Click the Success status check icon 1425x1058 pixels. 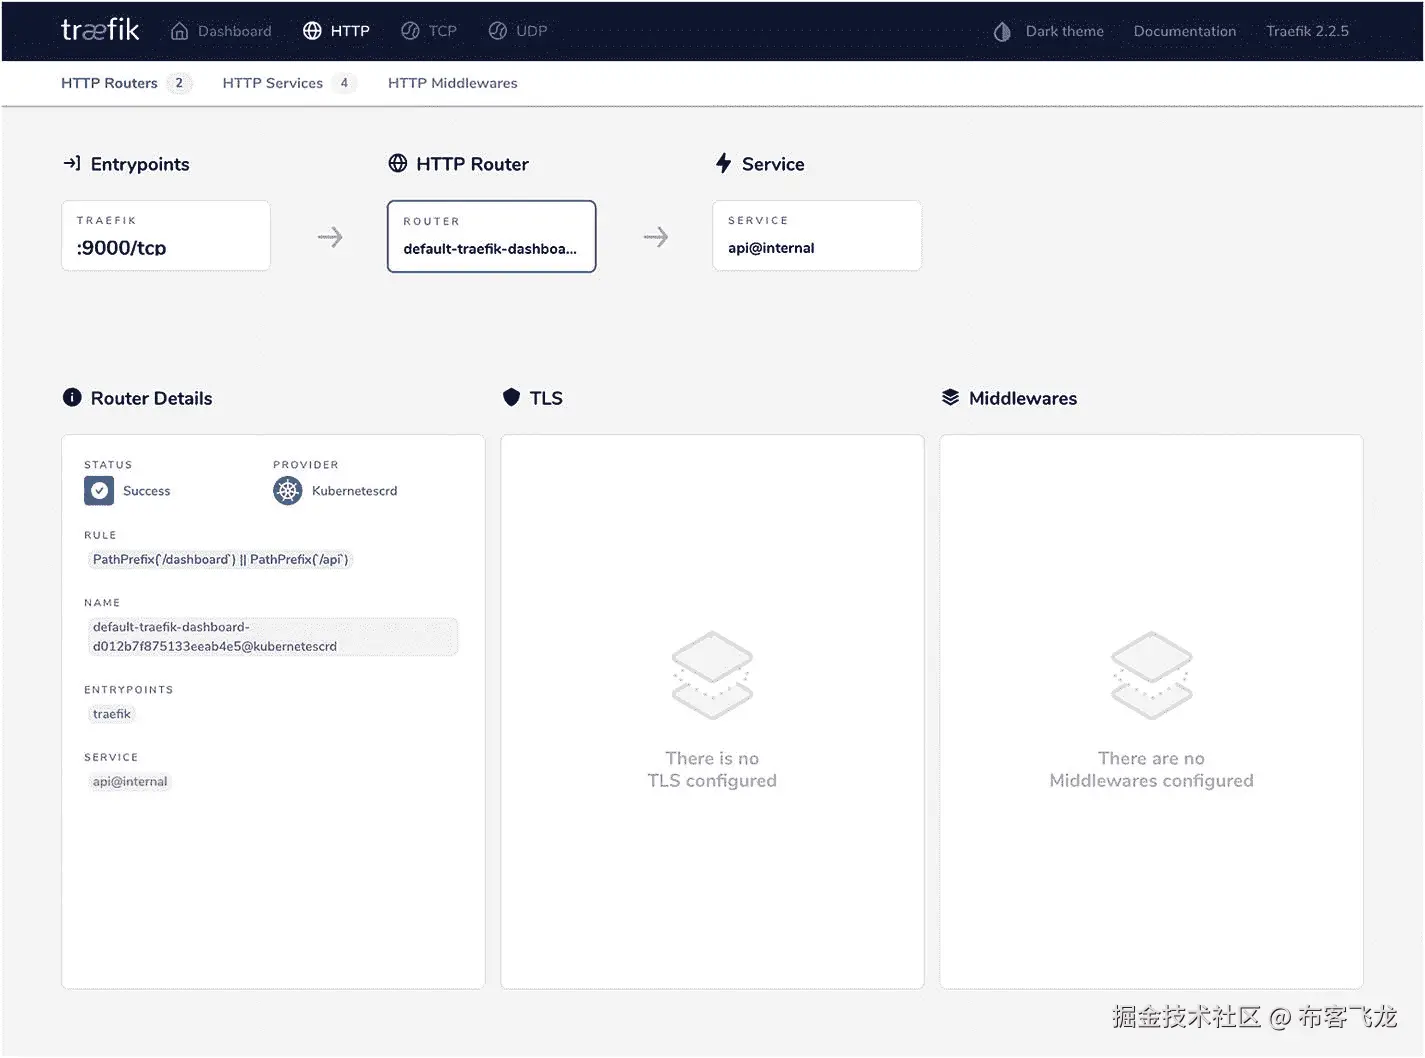point(99,491)
